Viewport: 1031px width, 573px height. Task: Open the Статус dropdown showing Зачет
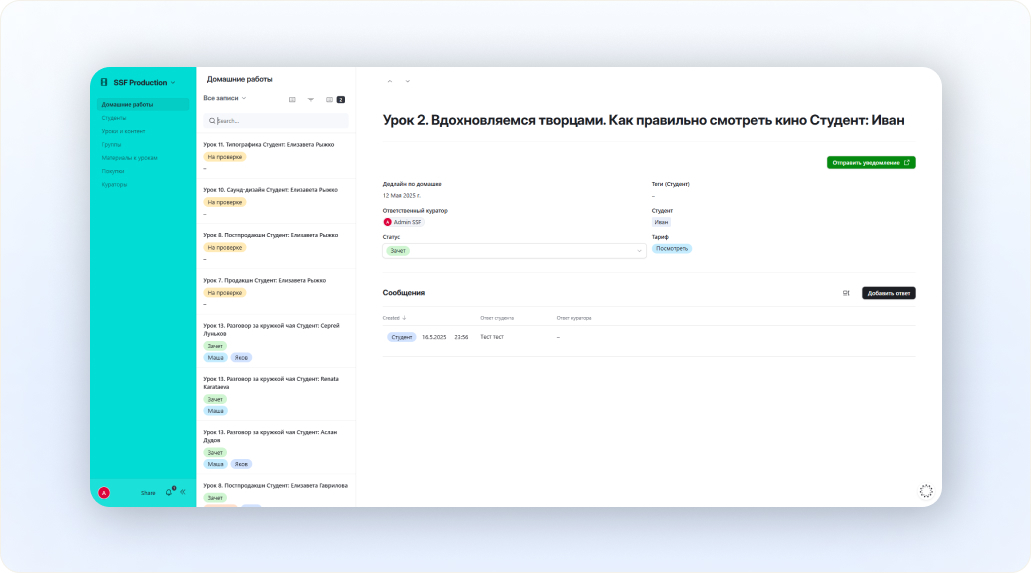514,251
